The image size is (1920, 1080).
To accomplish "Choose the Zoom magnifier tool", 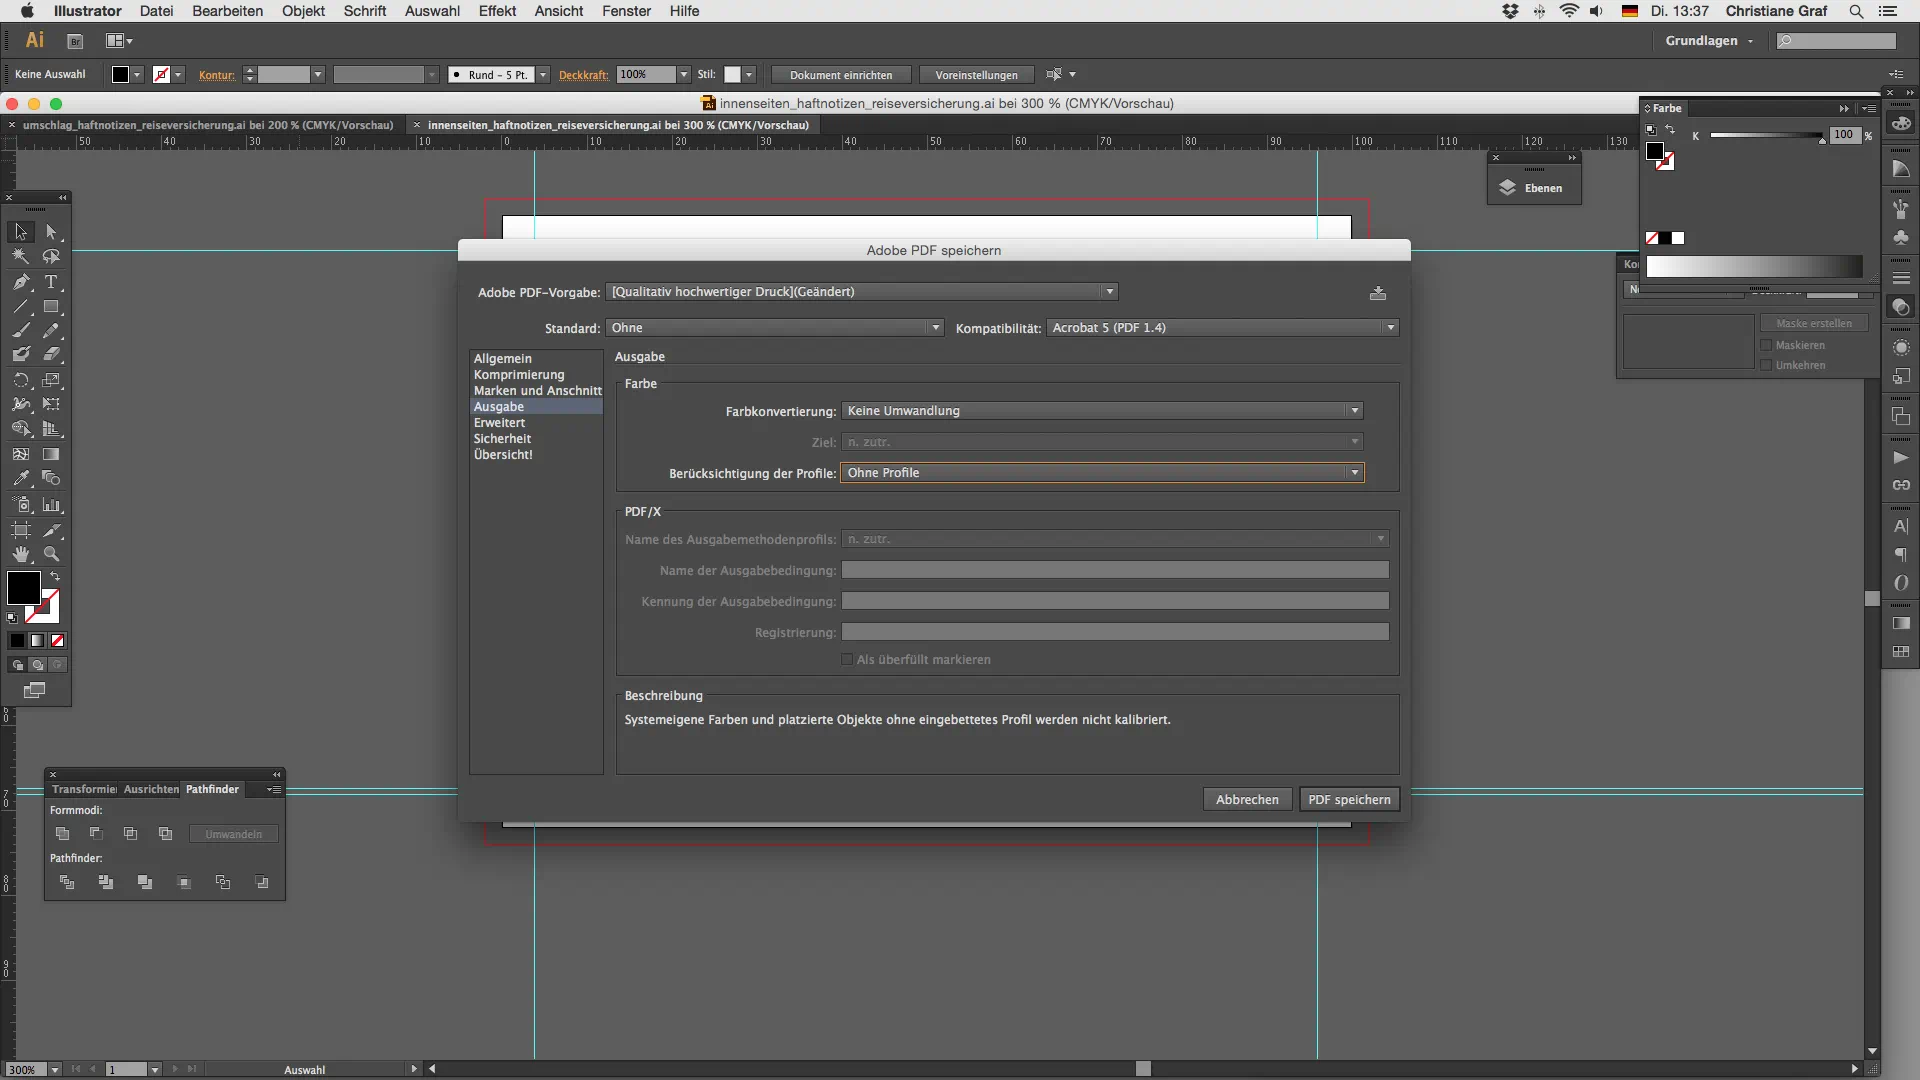I will point(51,554).
